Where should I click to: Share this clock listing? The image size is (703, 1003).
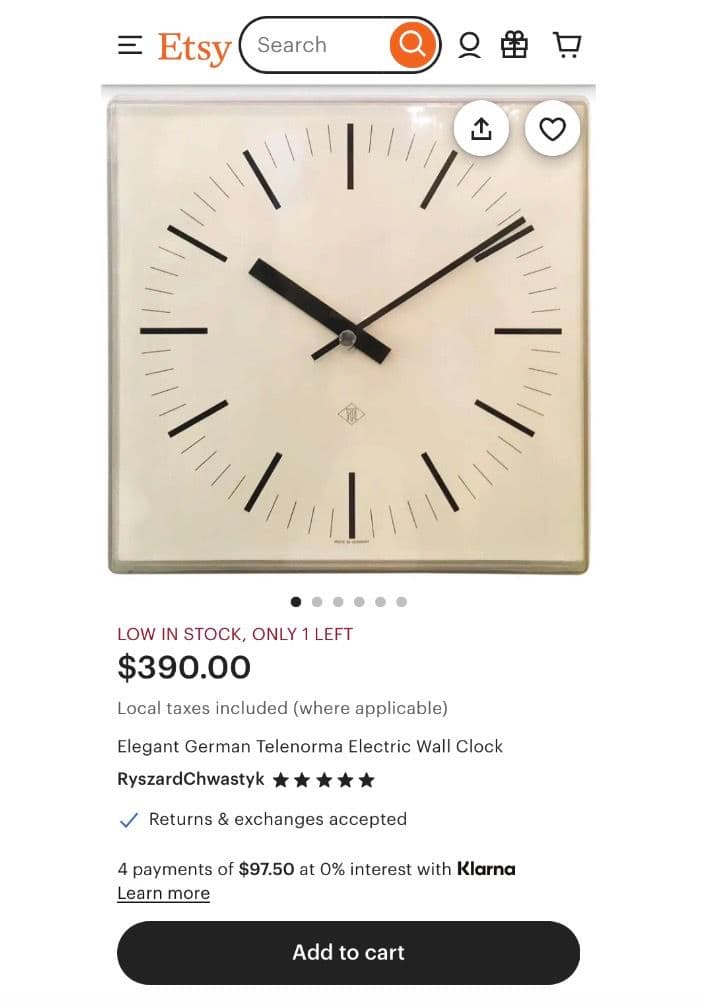[482, 129]
